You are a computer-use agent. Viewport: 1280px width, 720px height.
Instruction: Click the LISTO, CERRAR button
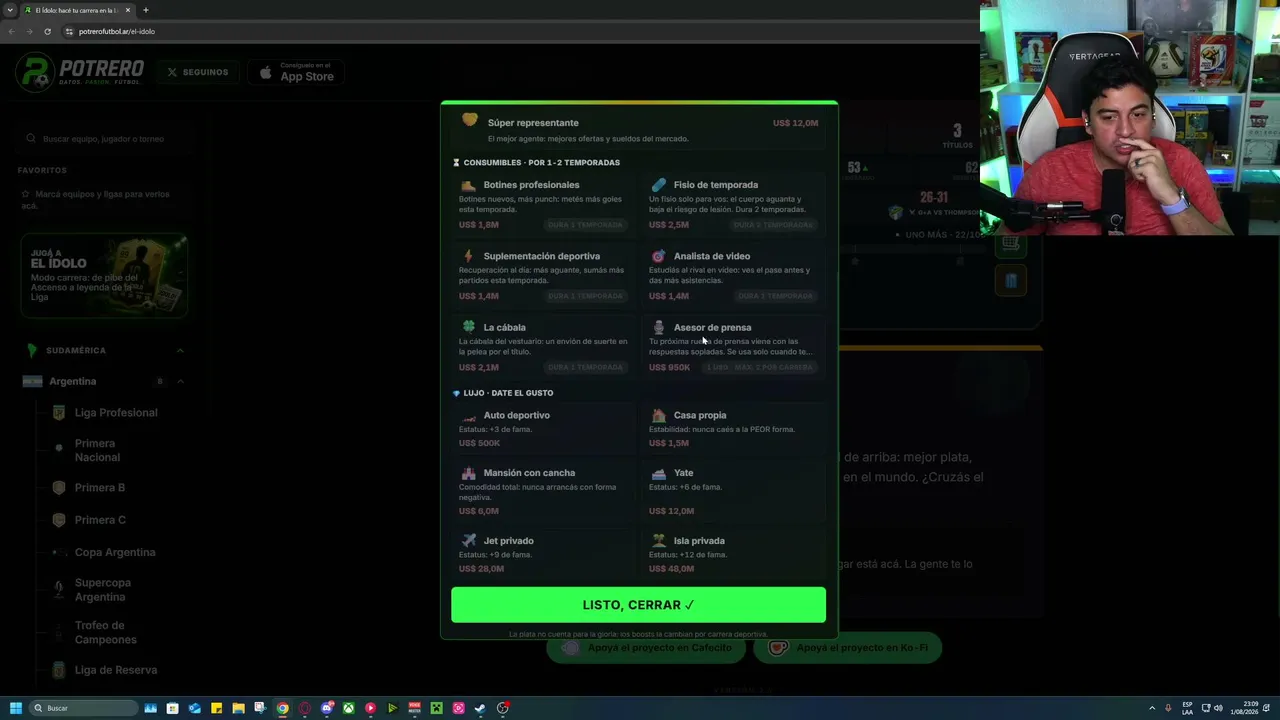point(638,605)
